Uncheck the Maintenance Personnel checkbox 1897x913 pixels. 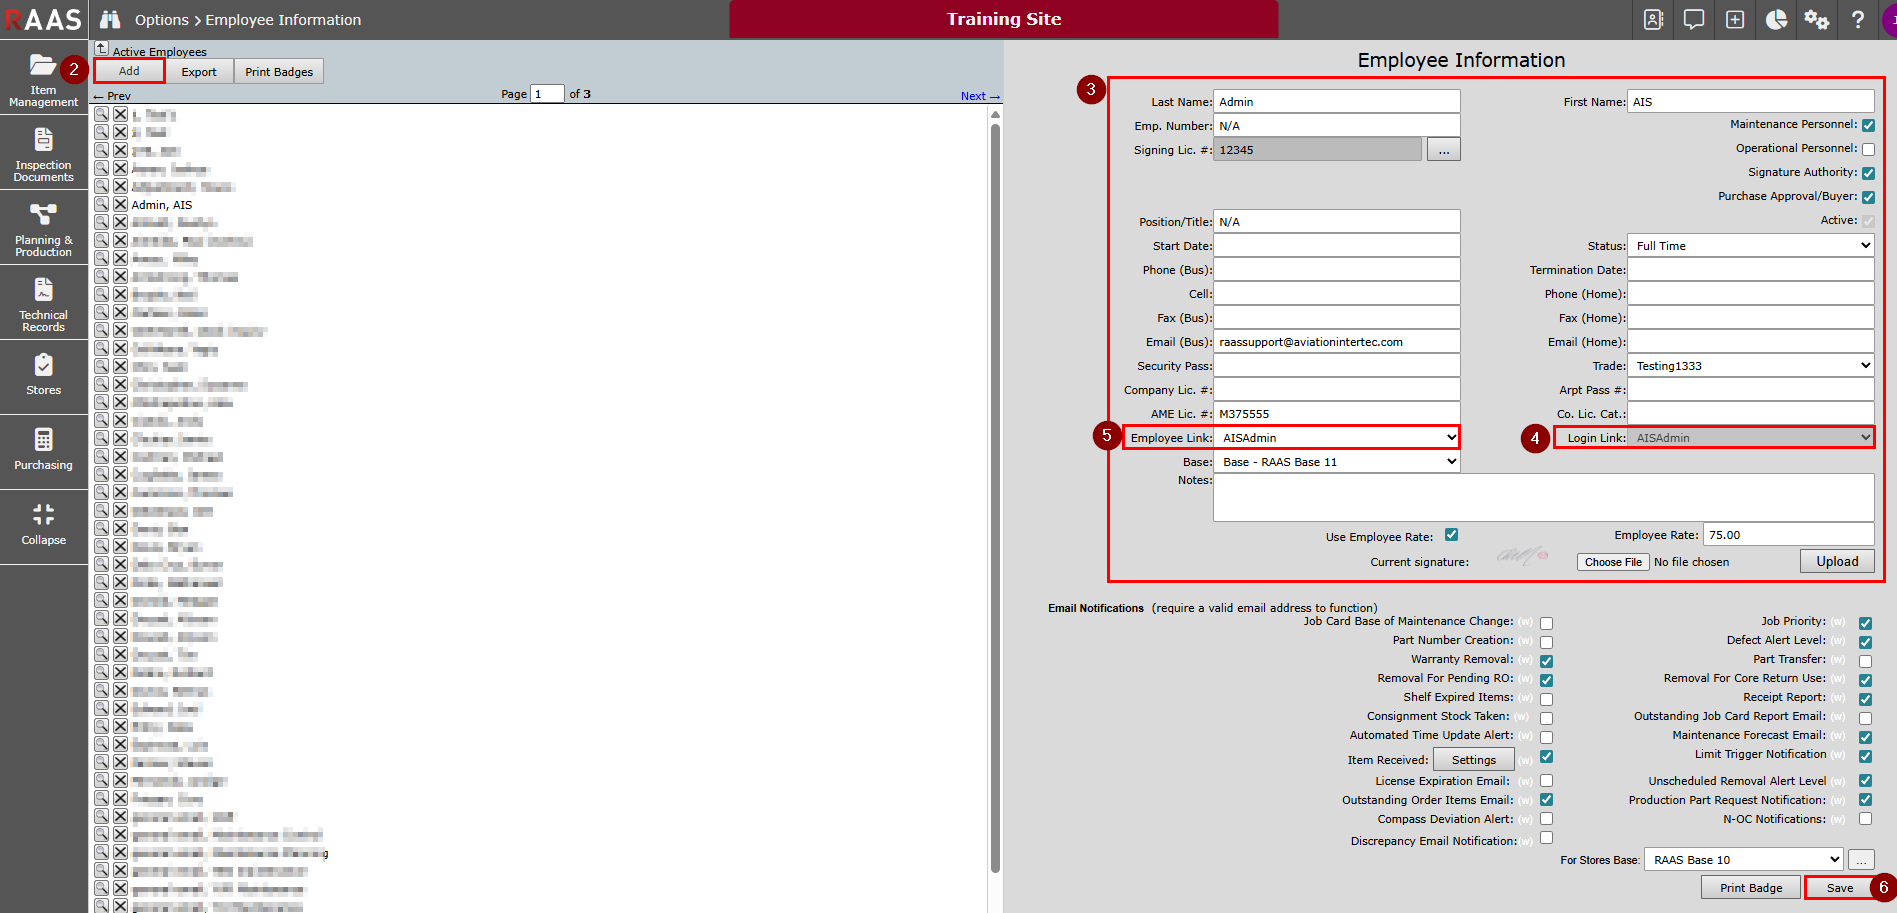click(x=1868, y=125)
